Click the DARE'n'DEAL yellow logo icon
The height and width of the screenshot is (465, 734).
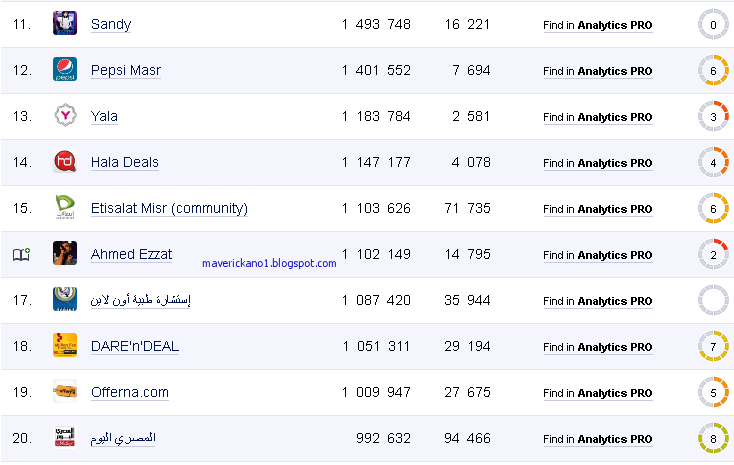click(x=65, y=345)
